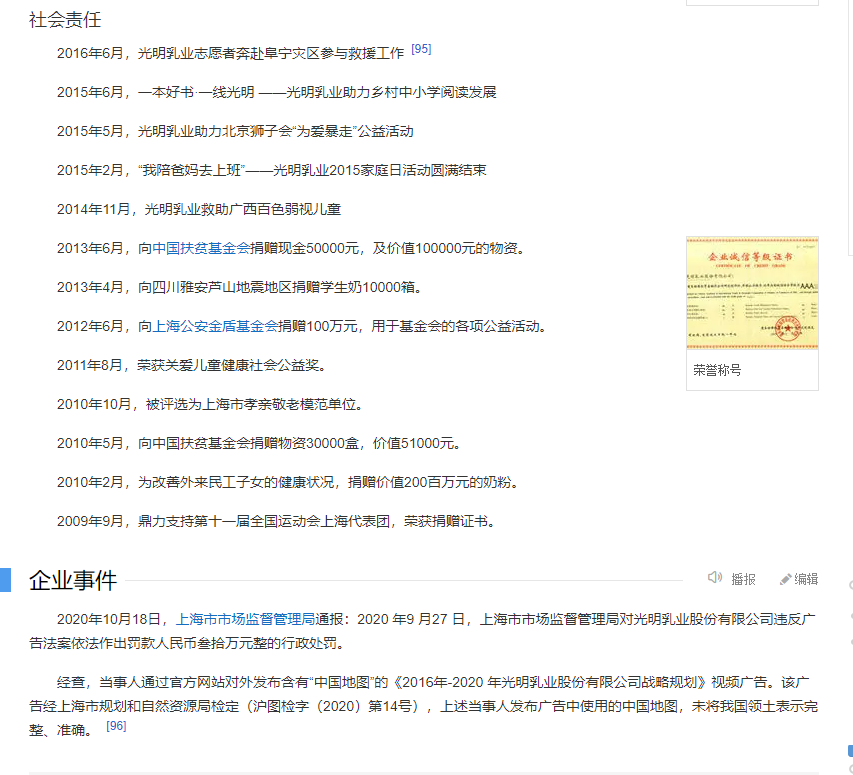
Task: Click the 编辑 pencil icon
Action: pyautogui.click(x=785, y=580)
